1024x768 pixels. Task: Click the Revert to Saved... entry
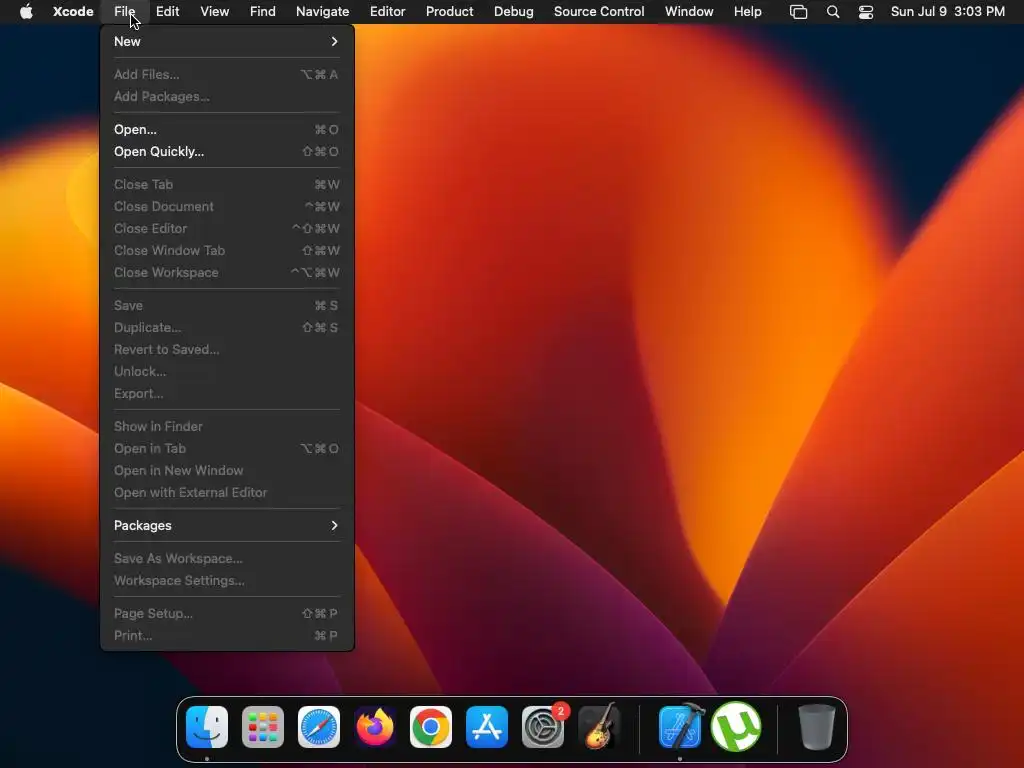click(x=227, y=349)
